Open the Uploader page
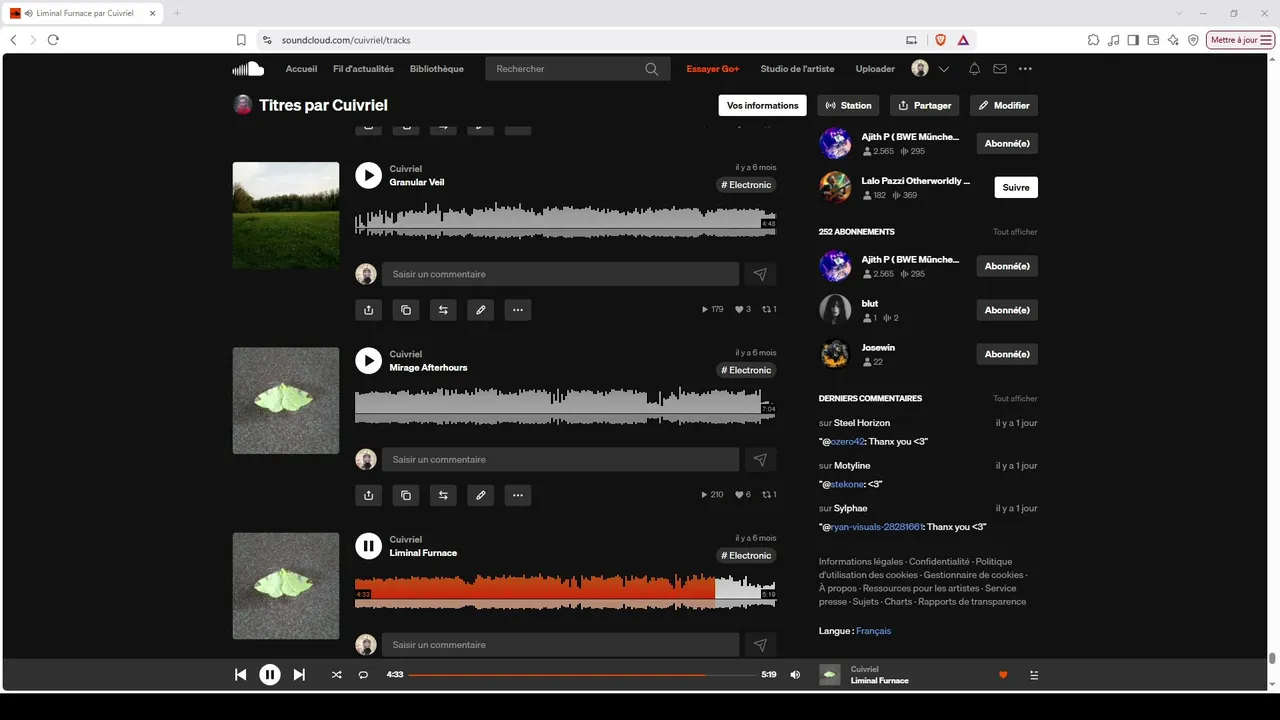Screen dimensions: 1280x720 875,69
